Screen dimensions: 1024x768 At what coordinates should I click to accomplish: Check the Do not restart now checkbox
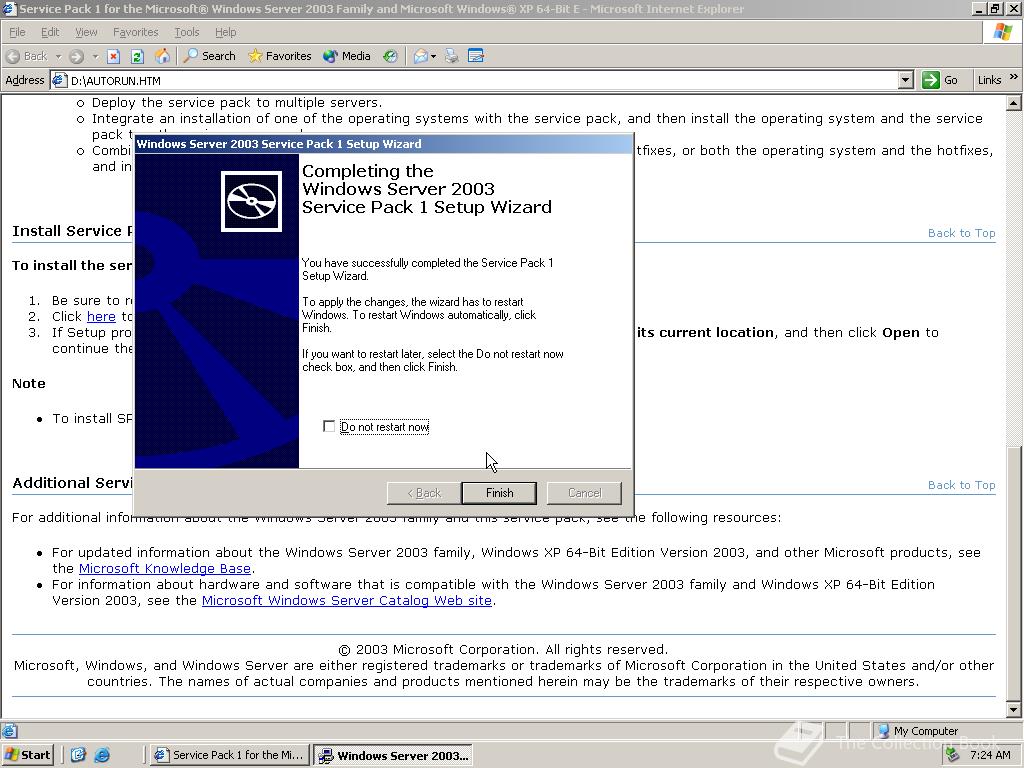[329, 426]
